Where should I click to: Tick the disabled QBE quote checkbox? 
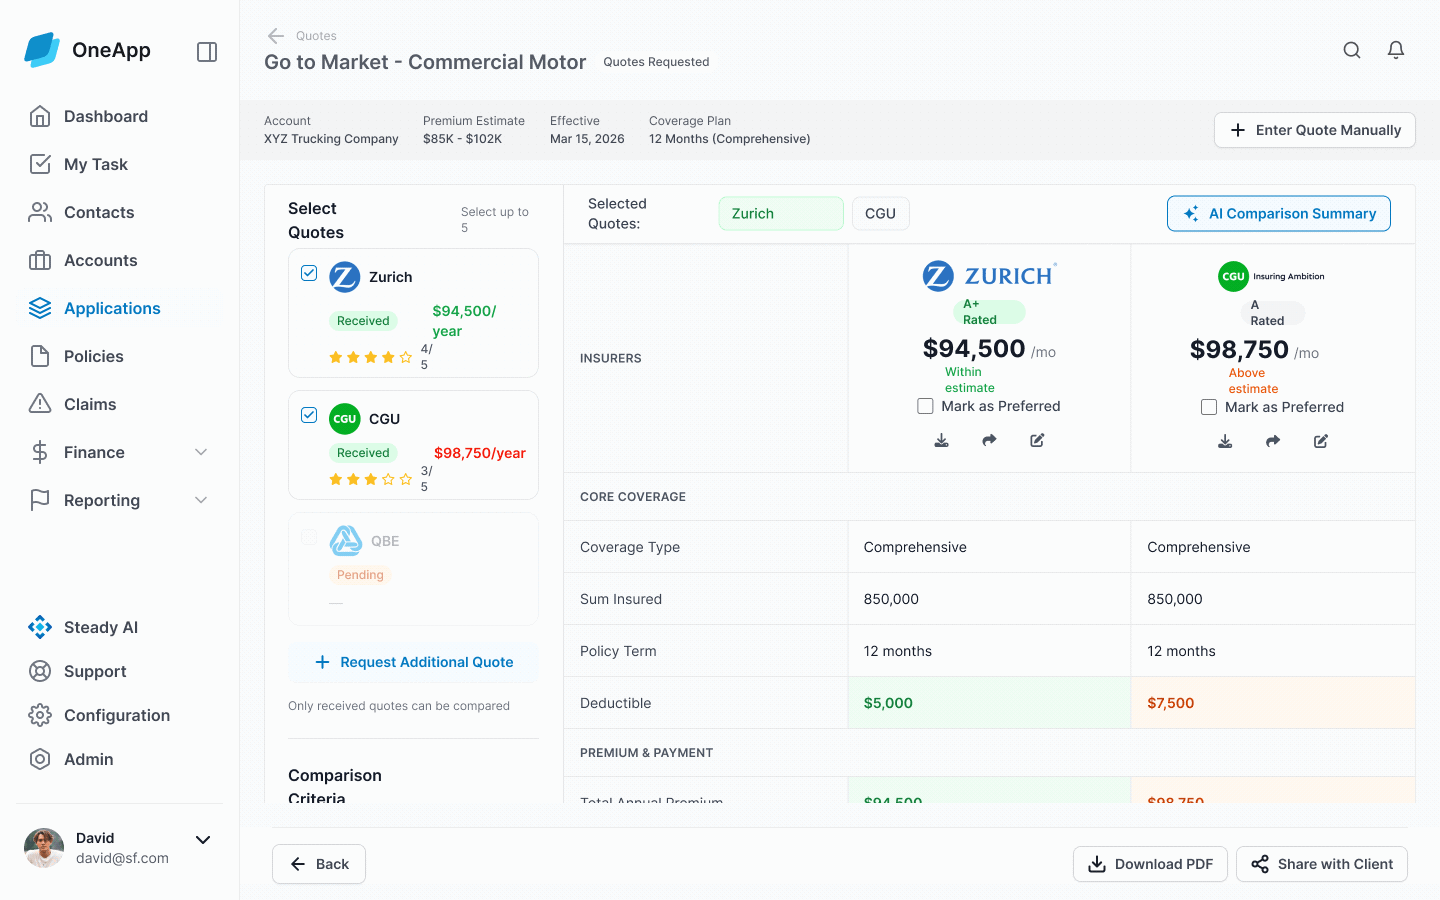309,537
